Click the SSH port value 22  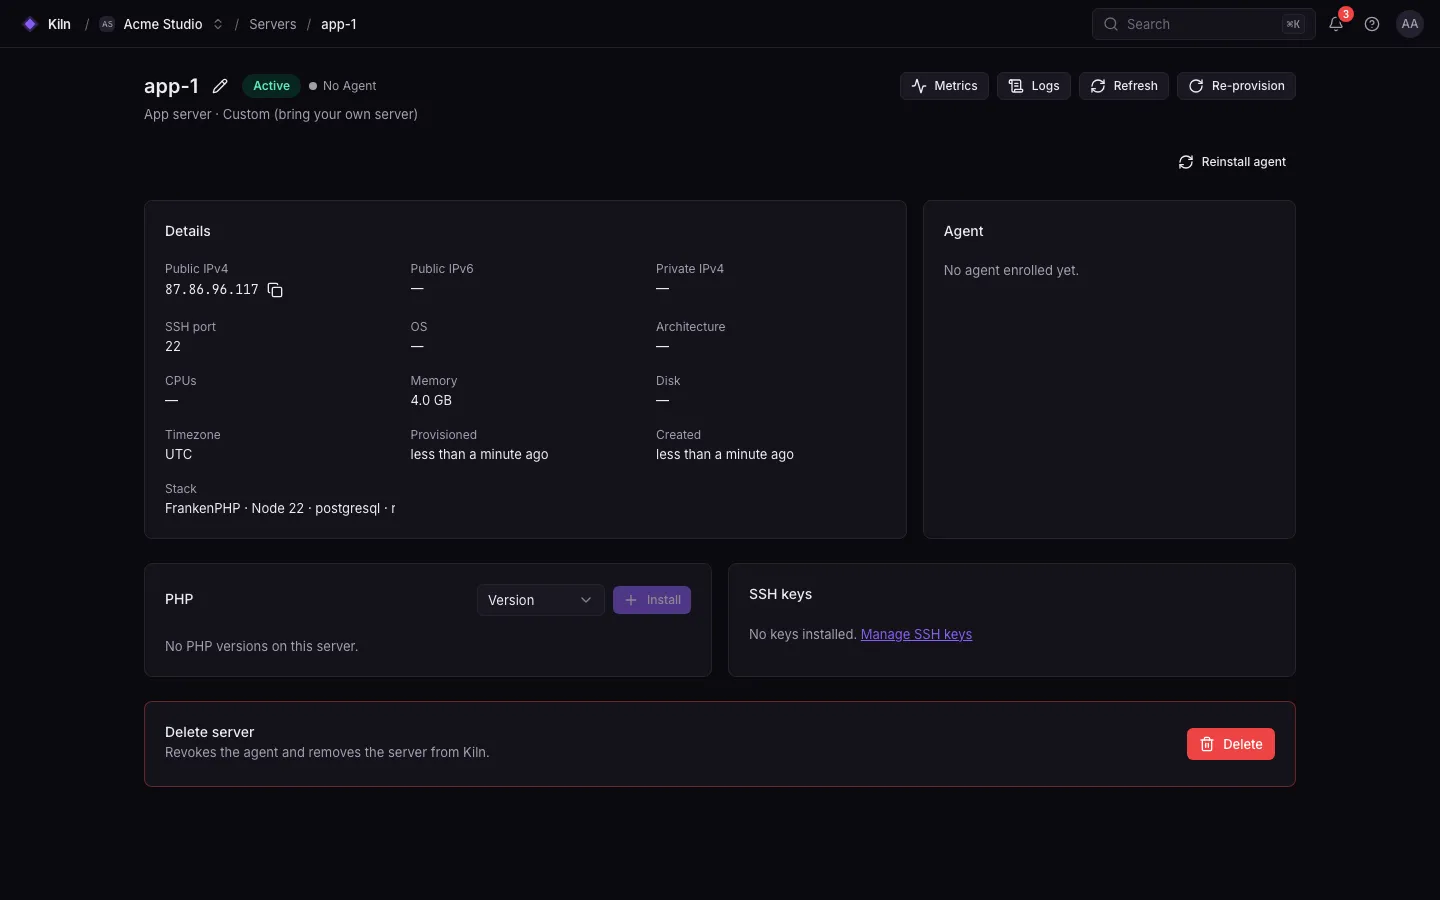click(x=173, y=346)
